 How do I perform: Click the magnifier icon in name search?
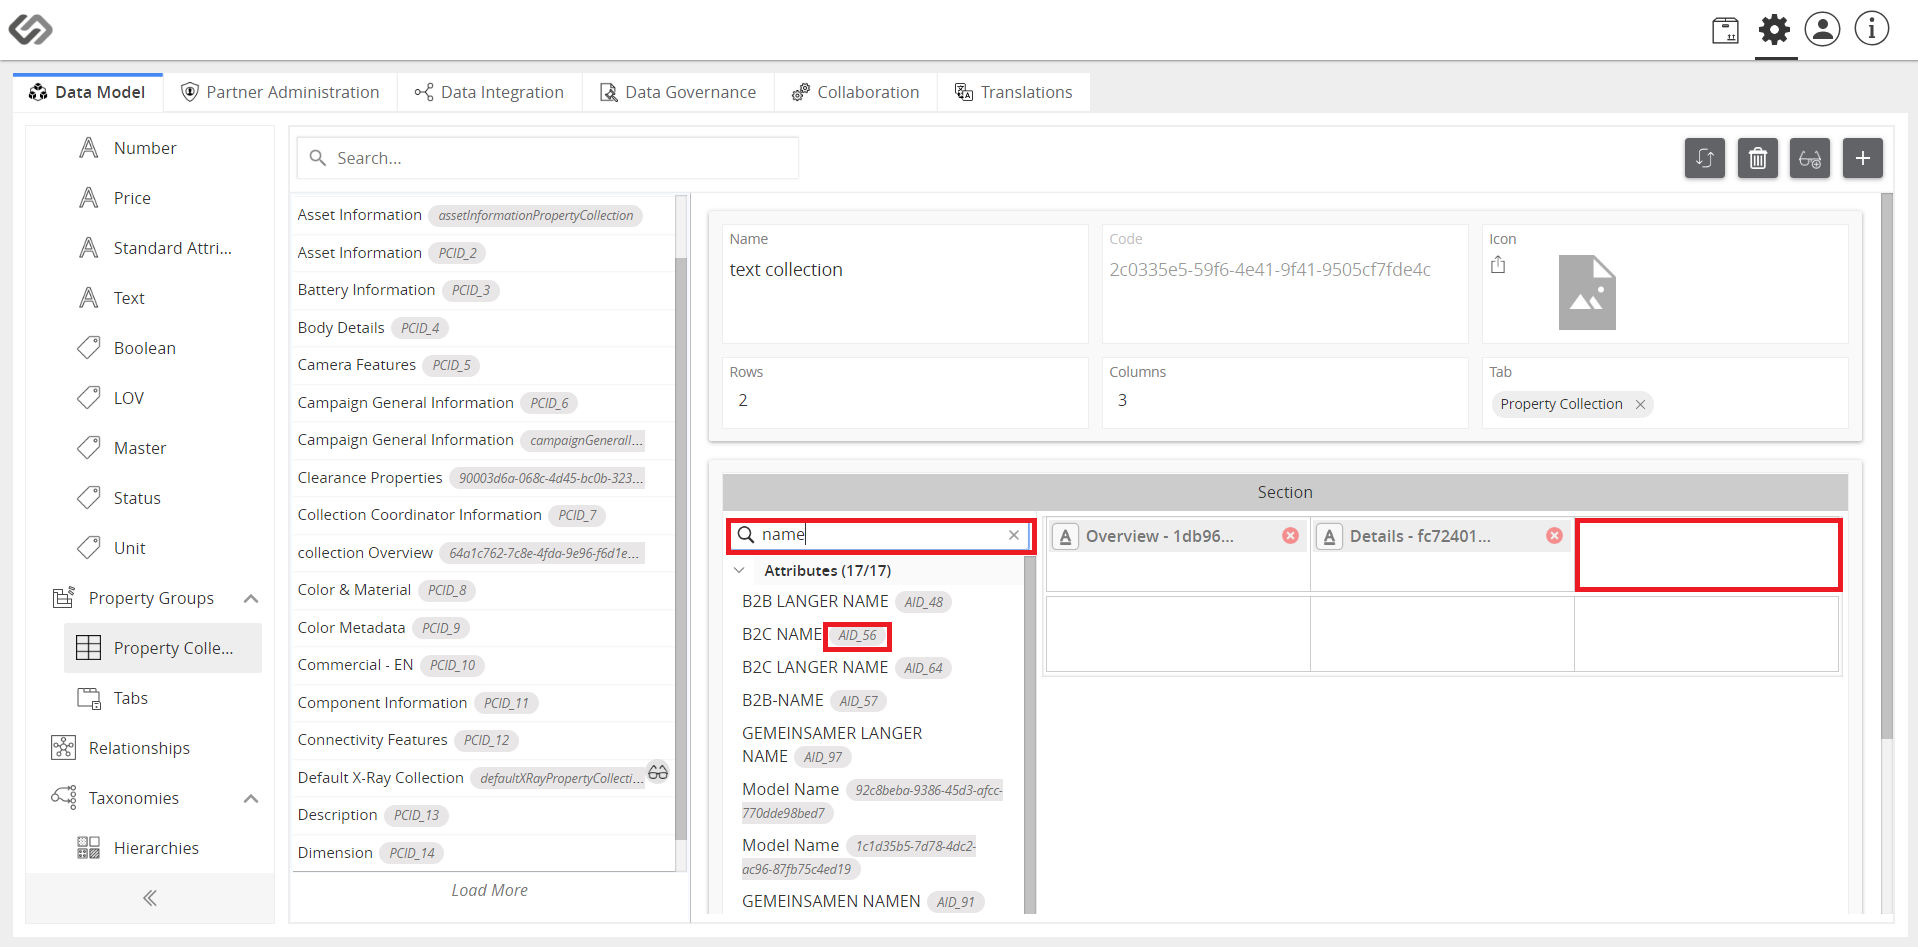(x=746, y=535)
